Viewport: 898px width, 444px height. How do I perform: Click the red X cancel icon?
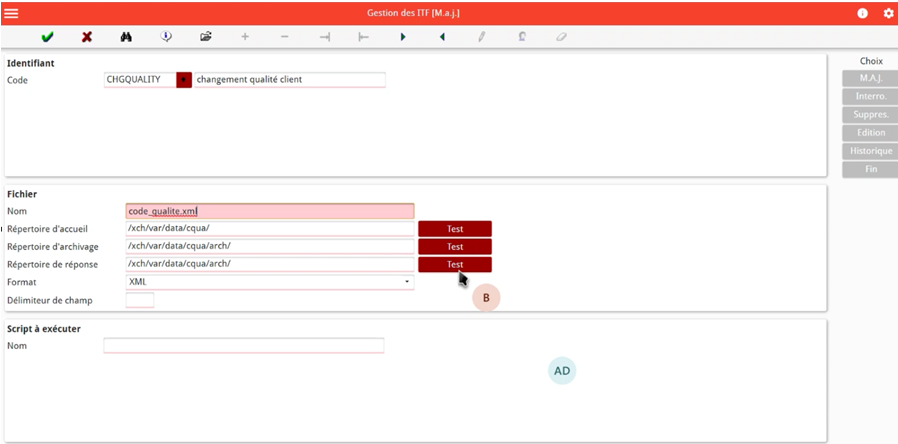(87, 37)
